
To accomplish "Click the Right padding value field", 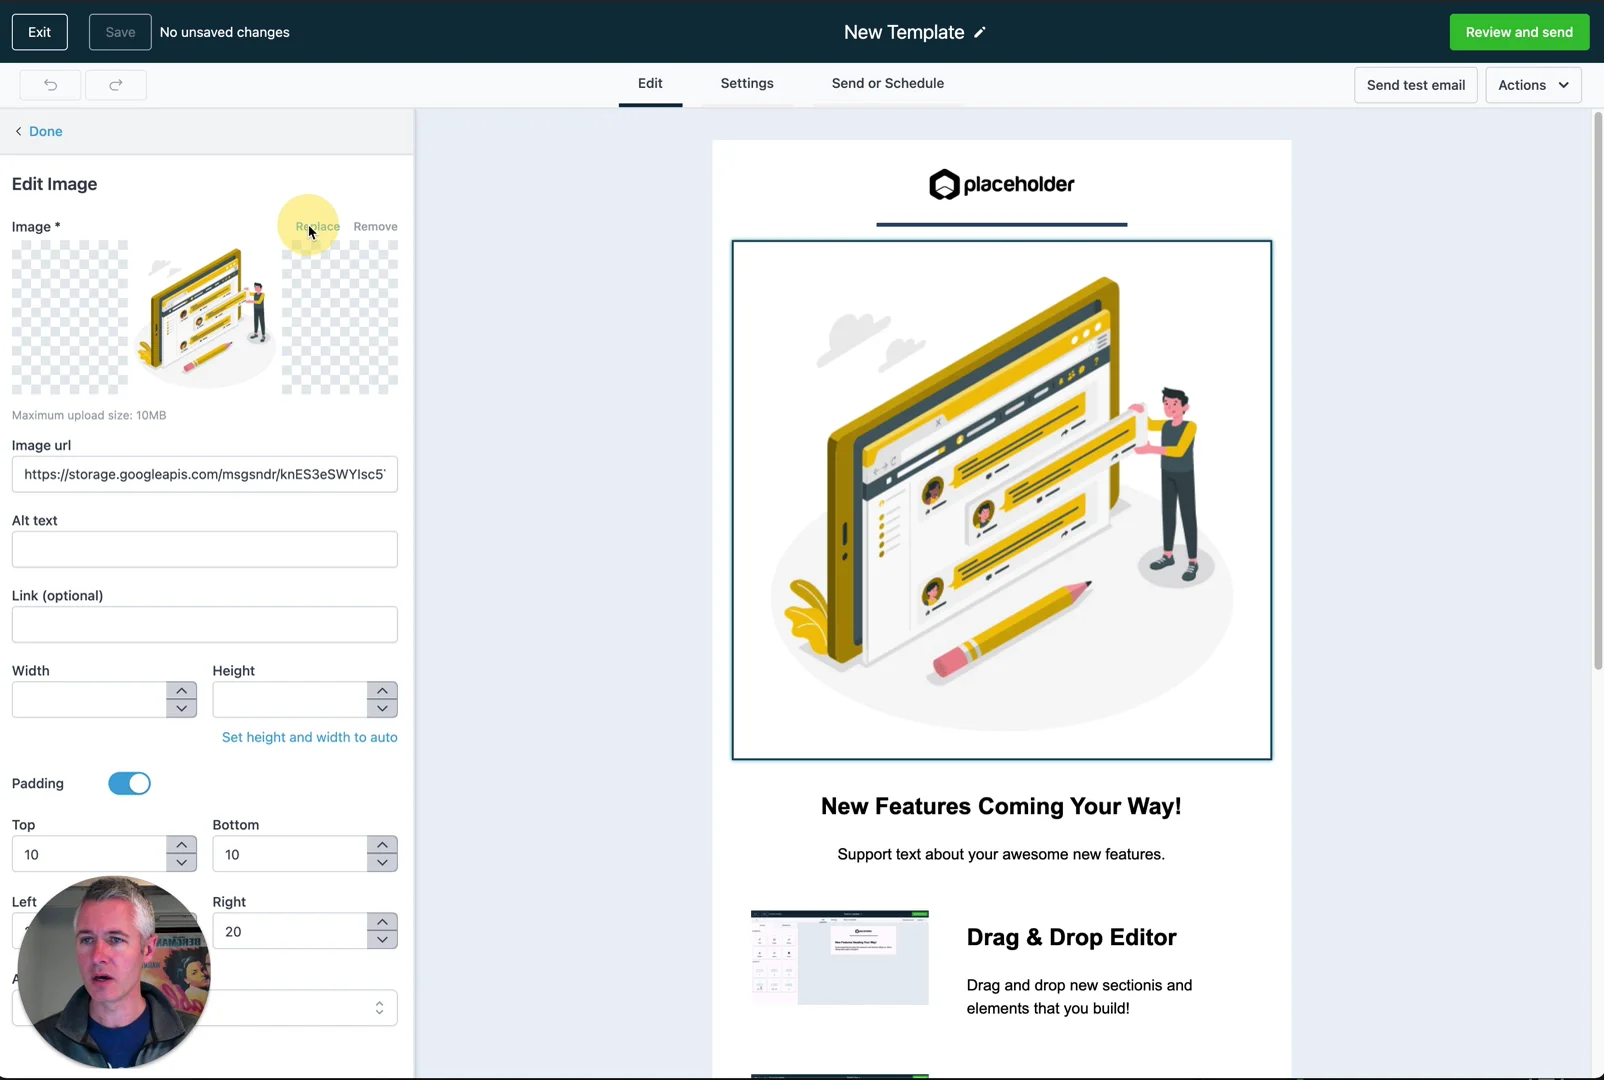I will tap(290, 931).
